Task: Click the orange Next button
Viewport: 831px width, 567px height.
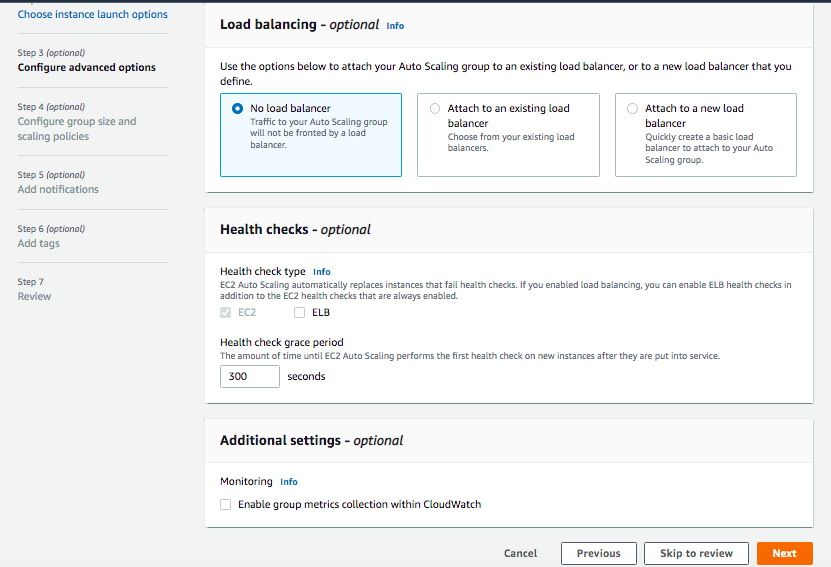Action: click(x=784, y=553)
